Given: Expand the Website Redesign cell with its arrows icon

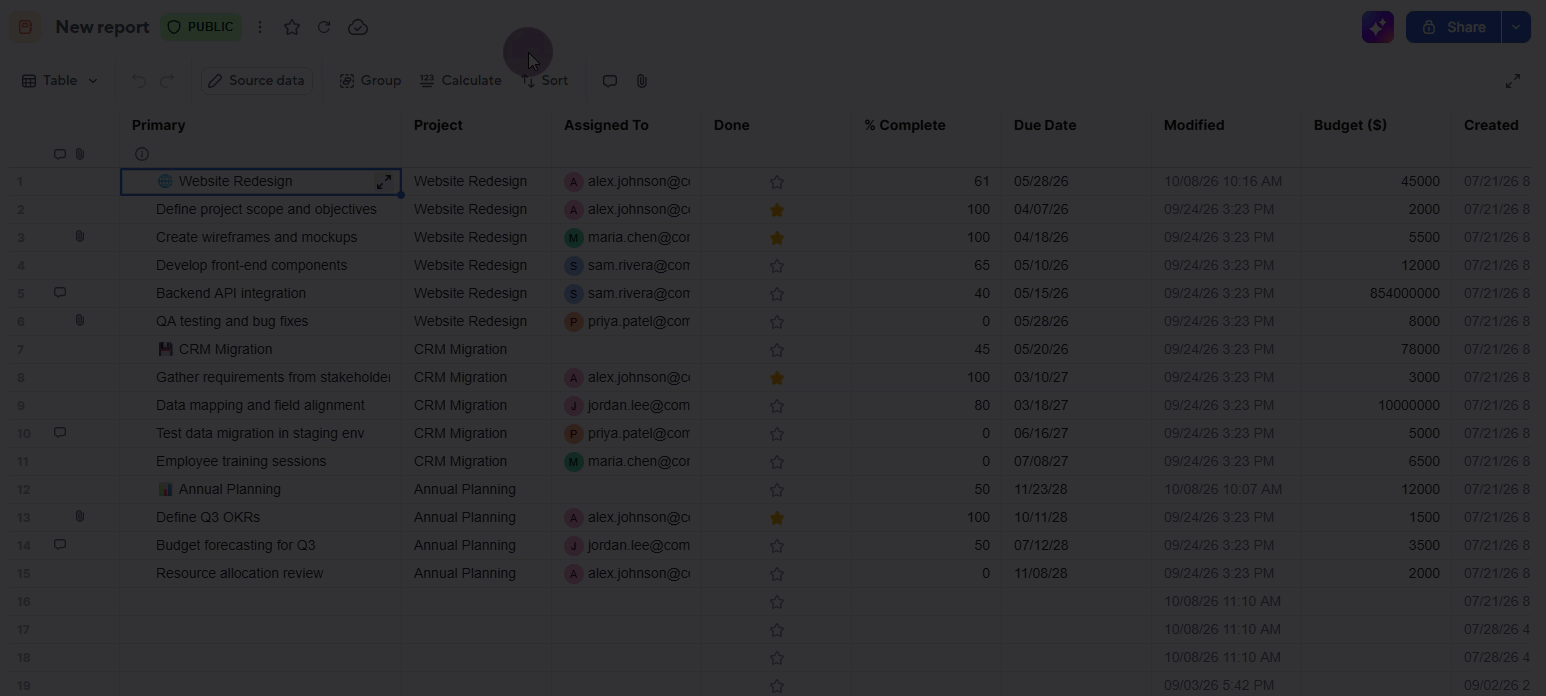Looking at the screenshot, I should (384, 181).
